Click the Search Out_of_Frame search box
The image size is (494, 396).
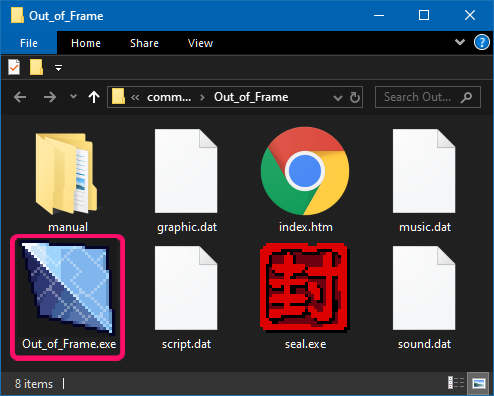point(428,97)
